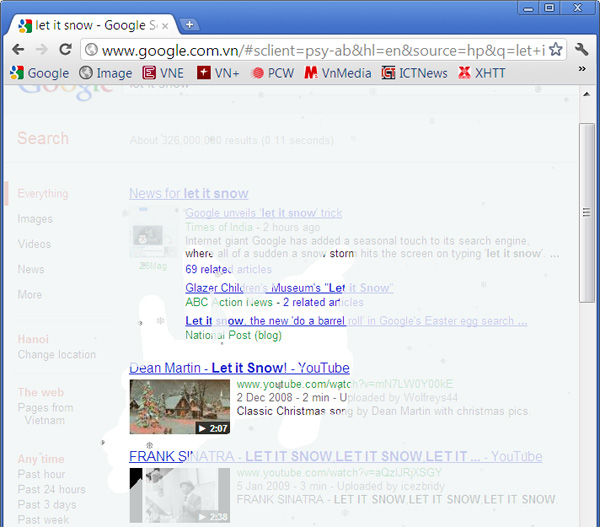Click the address bar URL field

tap(323, 50)
